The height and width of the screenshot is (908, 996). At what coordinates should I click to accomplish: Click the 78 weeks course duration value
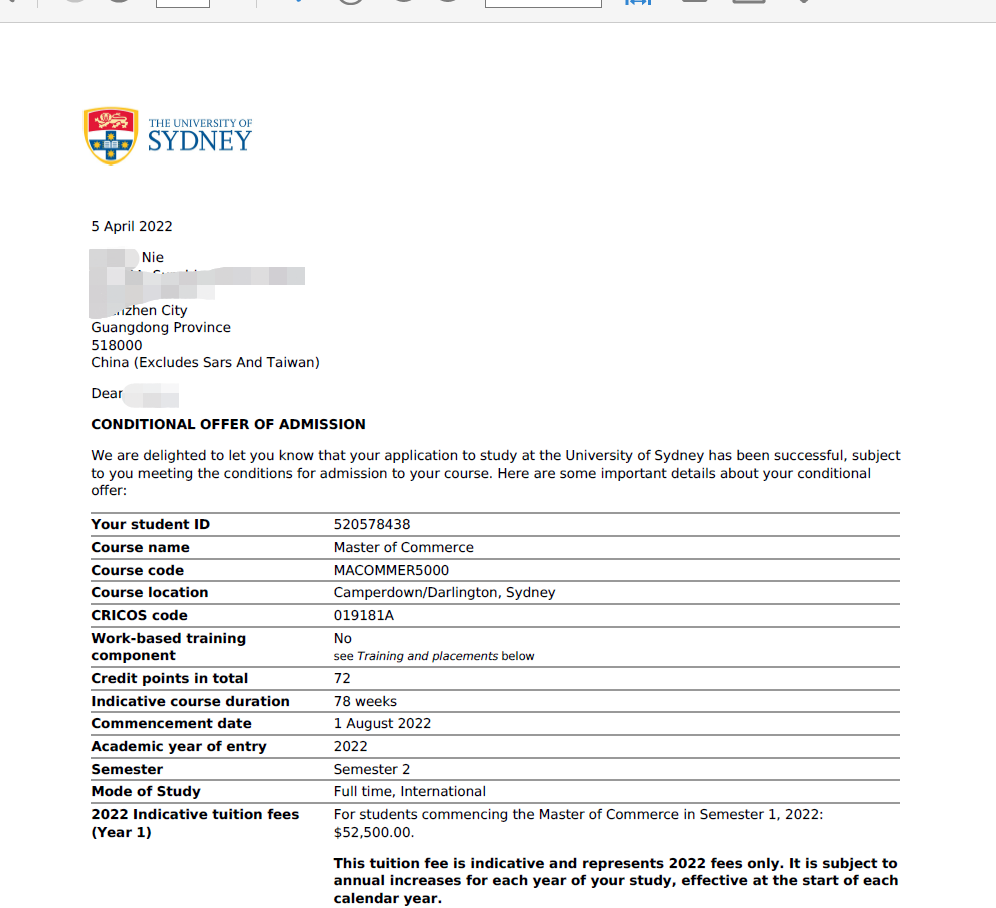pyautogui.click(x=365, y=701)
